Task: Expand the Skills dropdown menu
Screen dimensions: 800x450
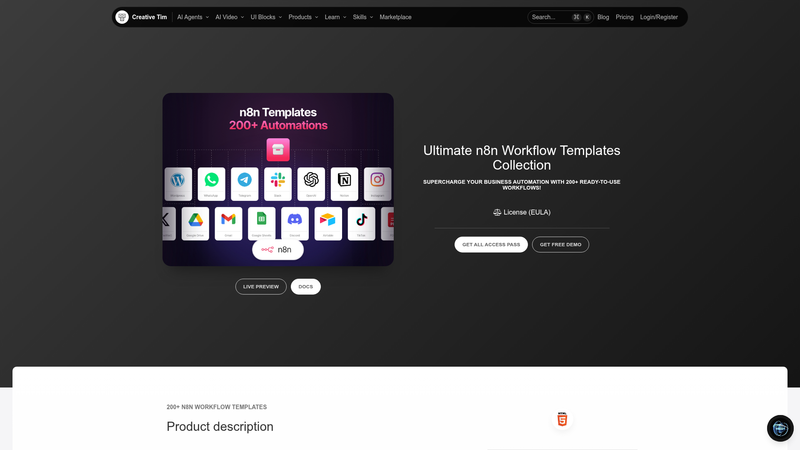Action: tap(363, 17)
